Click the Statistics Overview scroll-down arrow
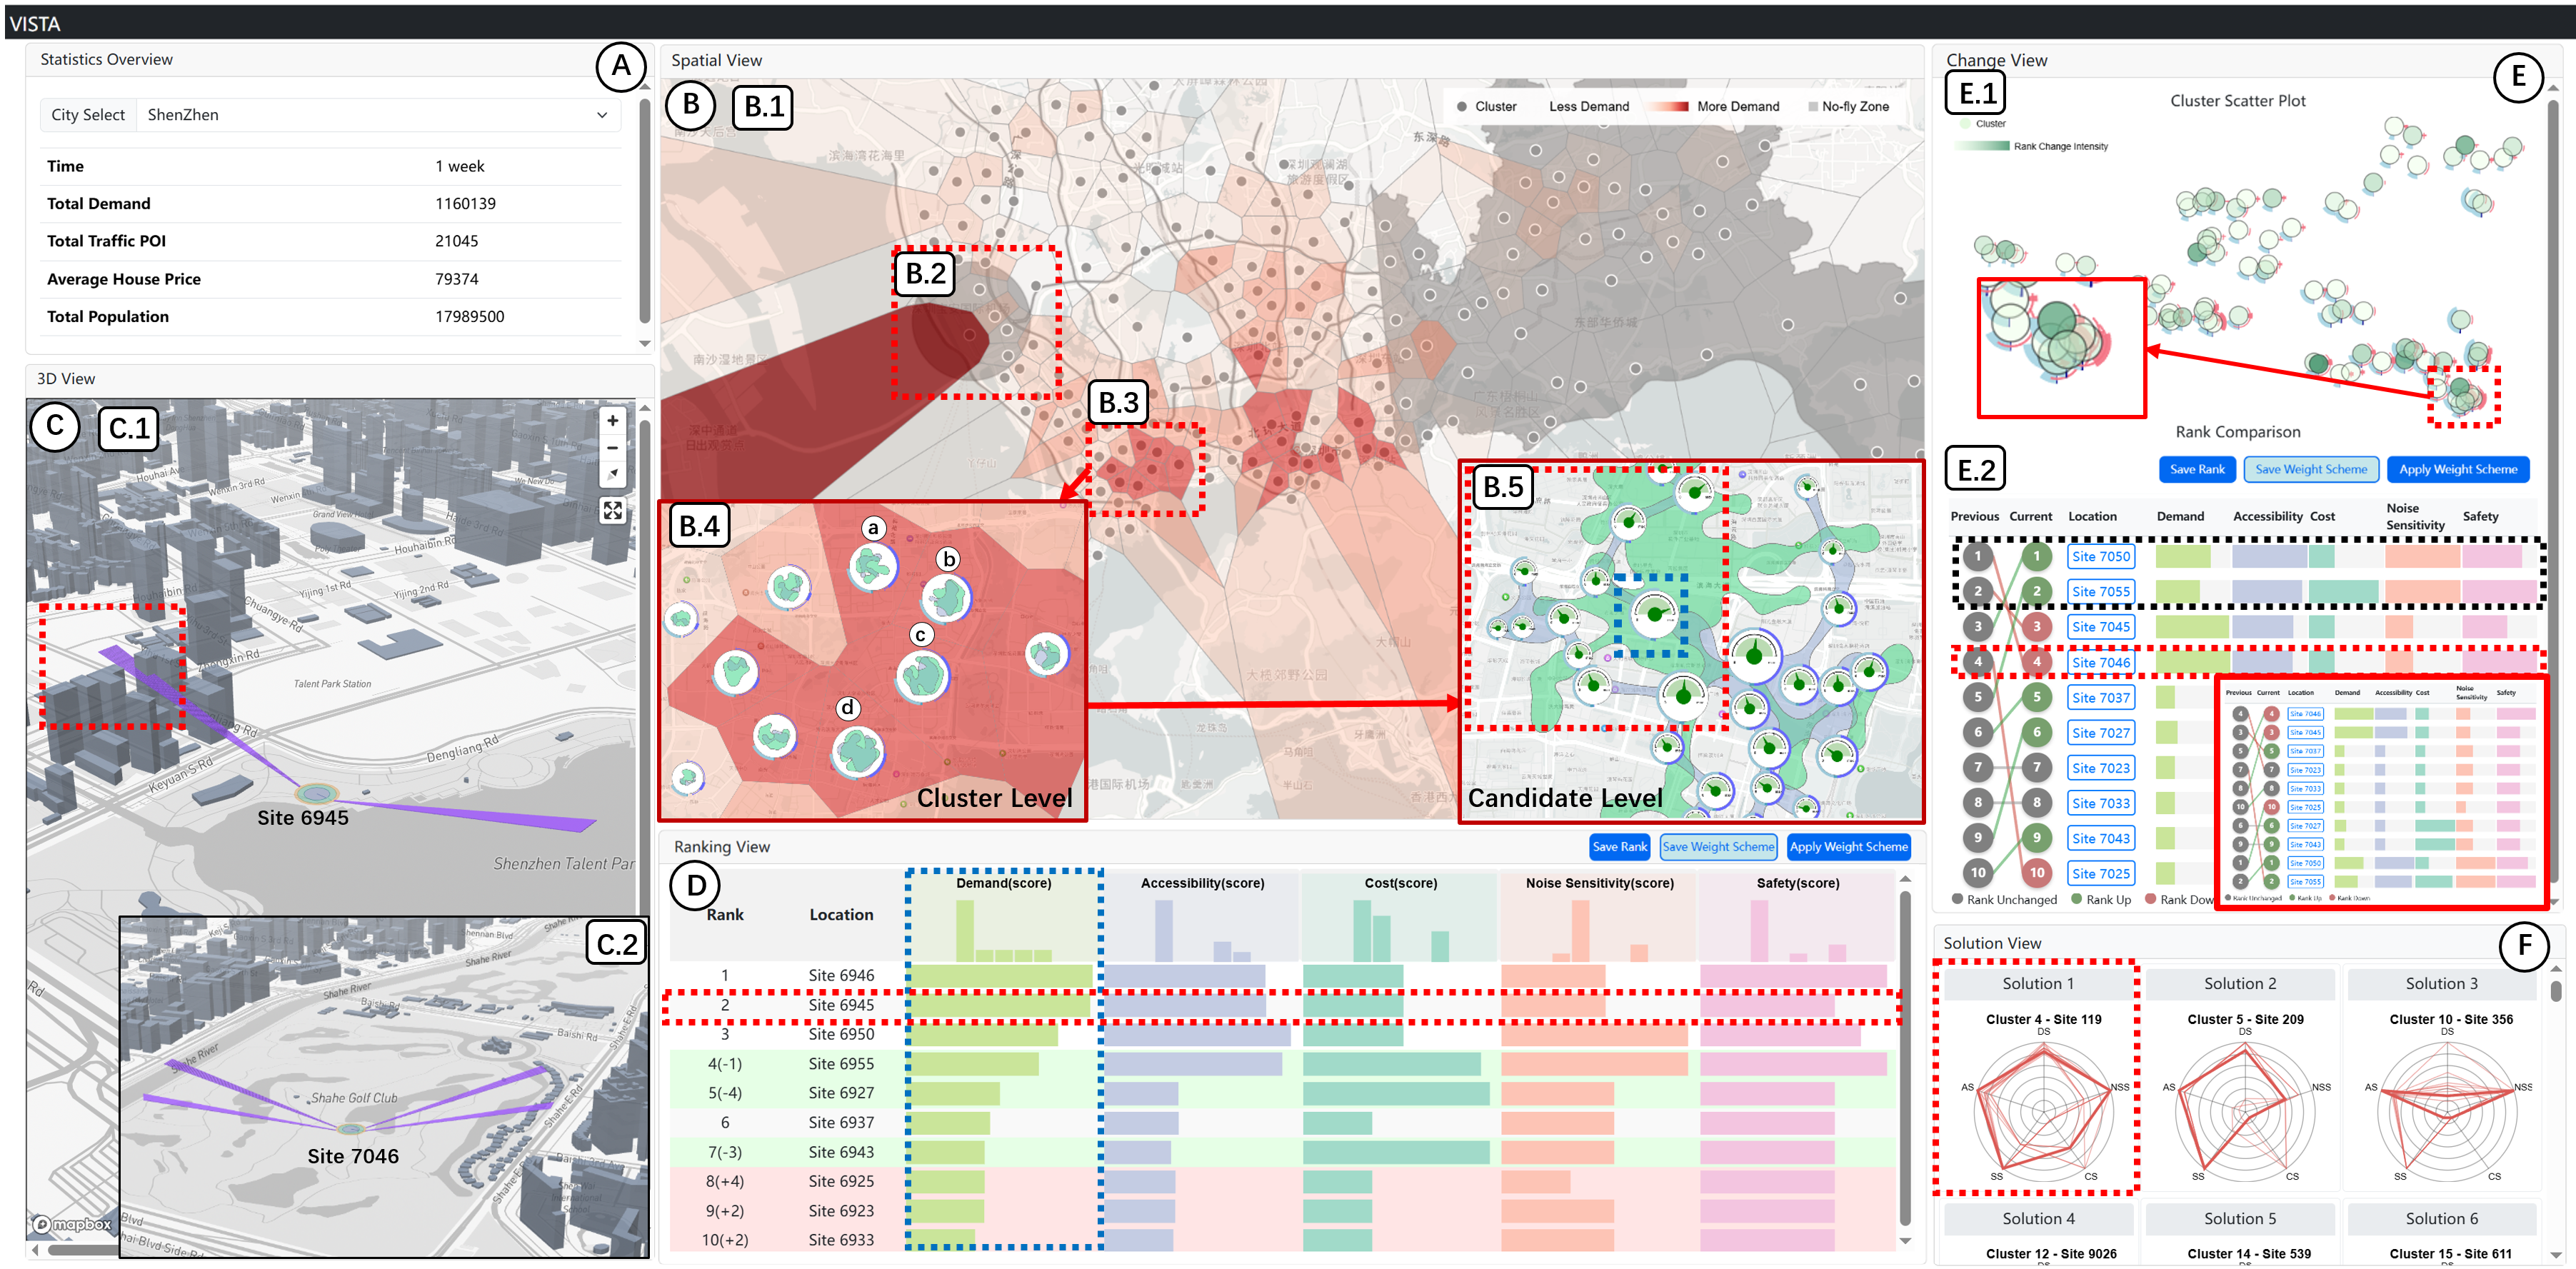Screen dimensions: 2576x1269 (645, 343)
